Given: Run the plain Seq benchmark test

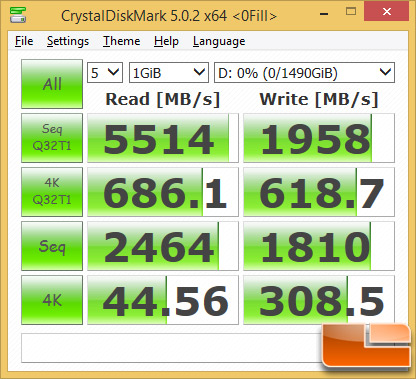Looking at the screenshot, I should coord(52,246).
